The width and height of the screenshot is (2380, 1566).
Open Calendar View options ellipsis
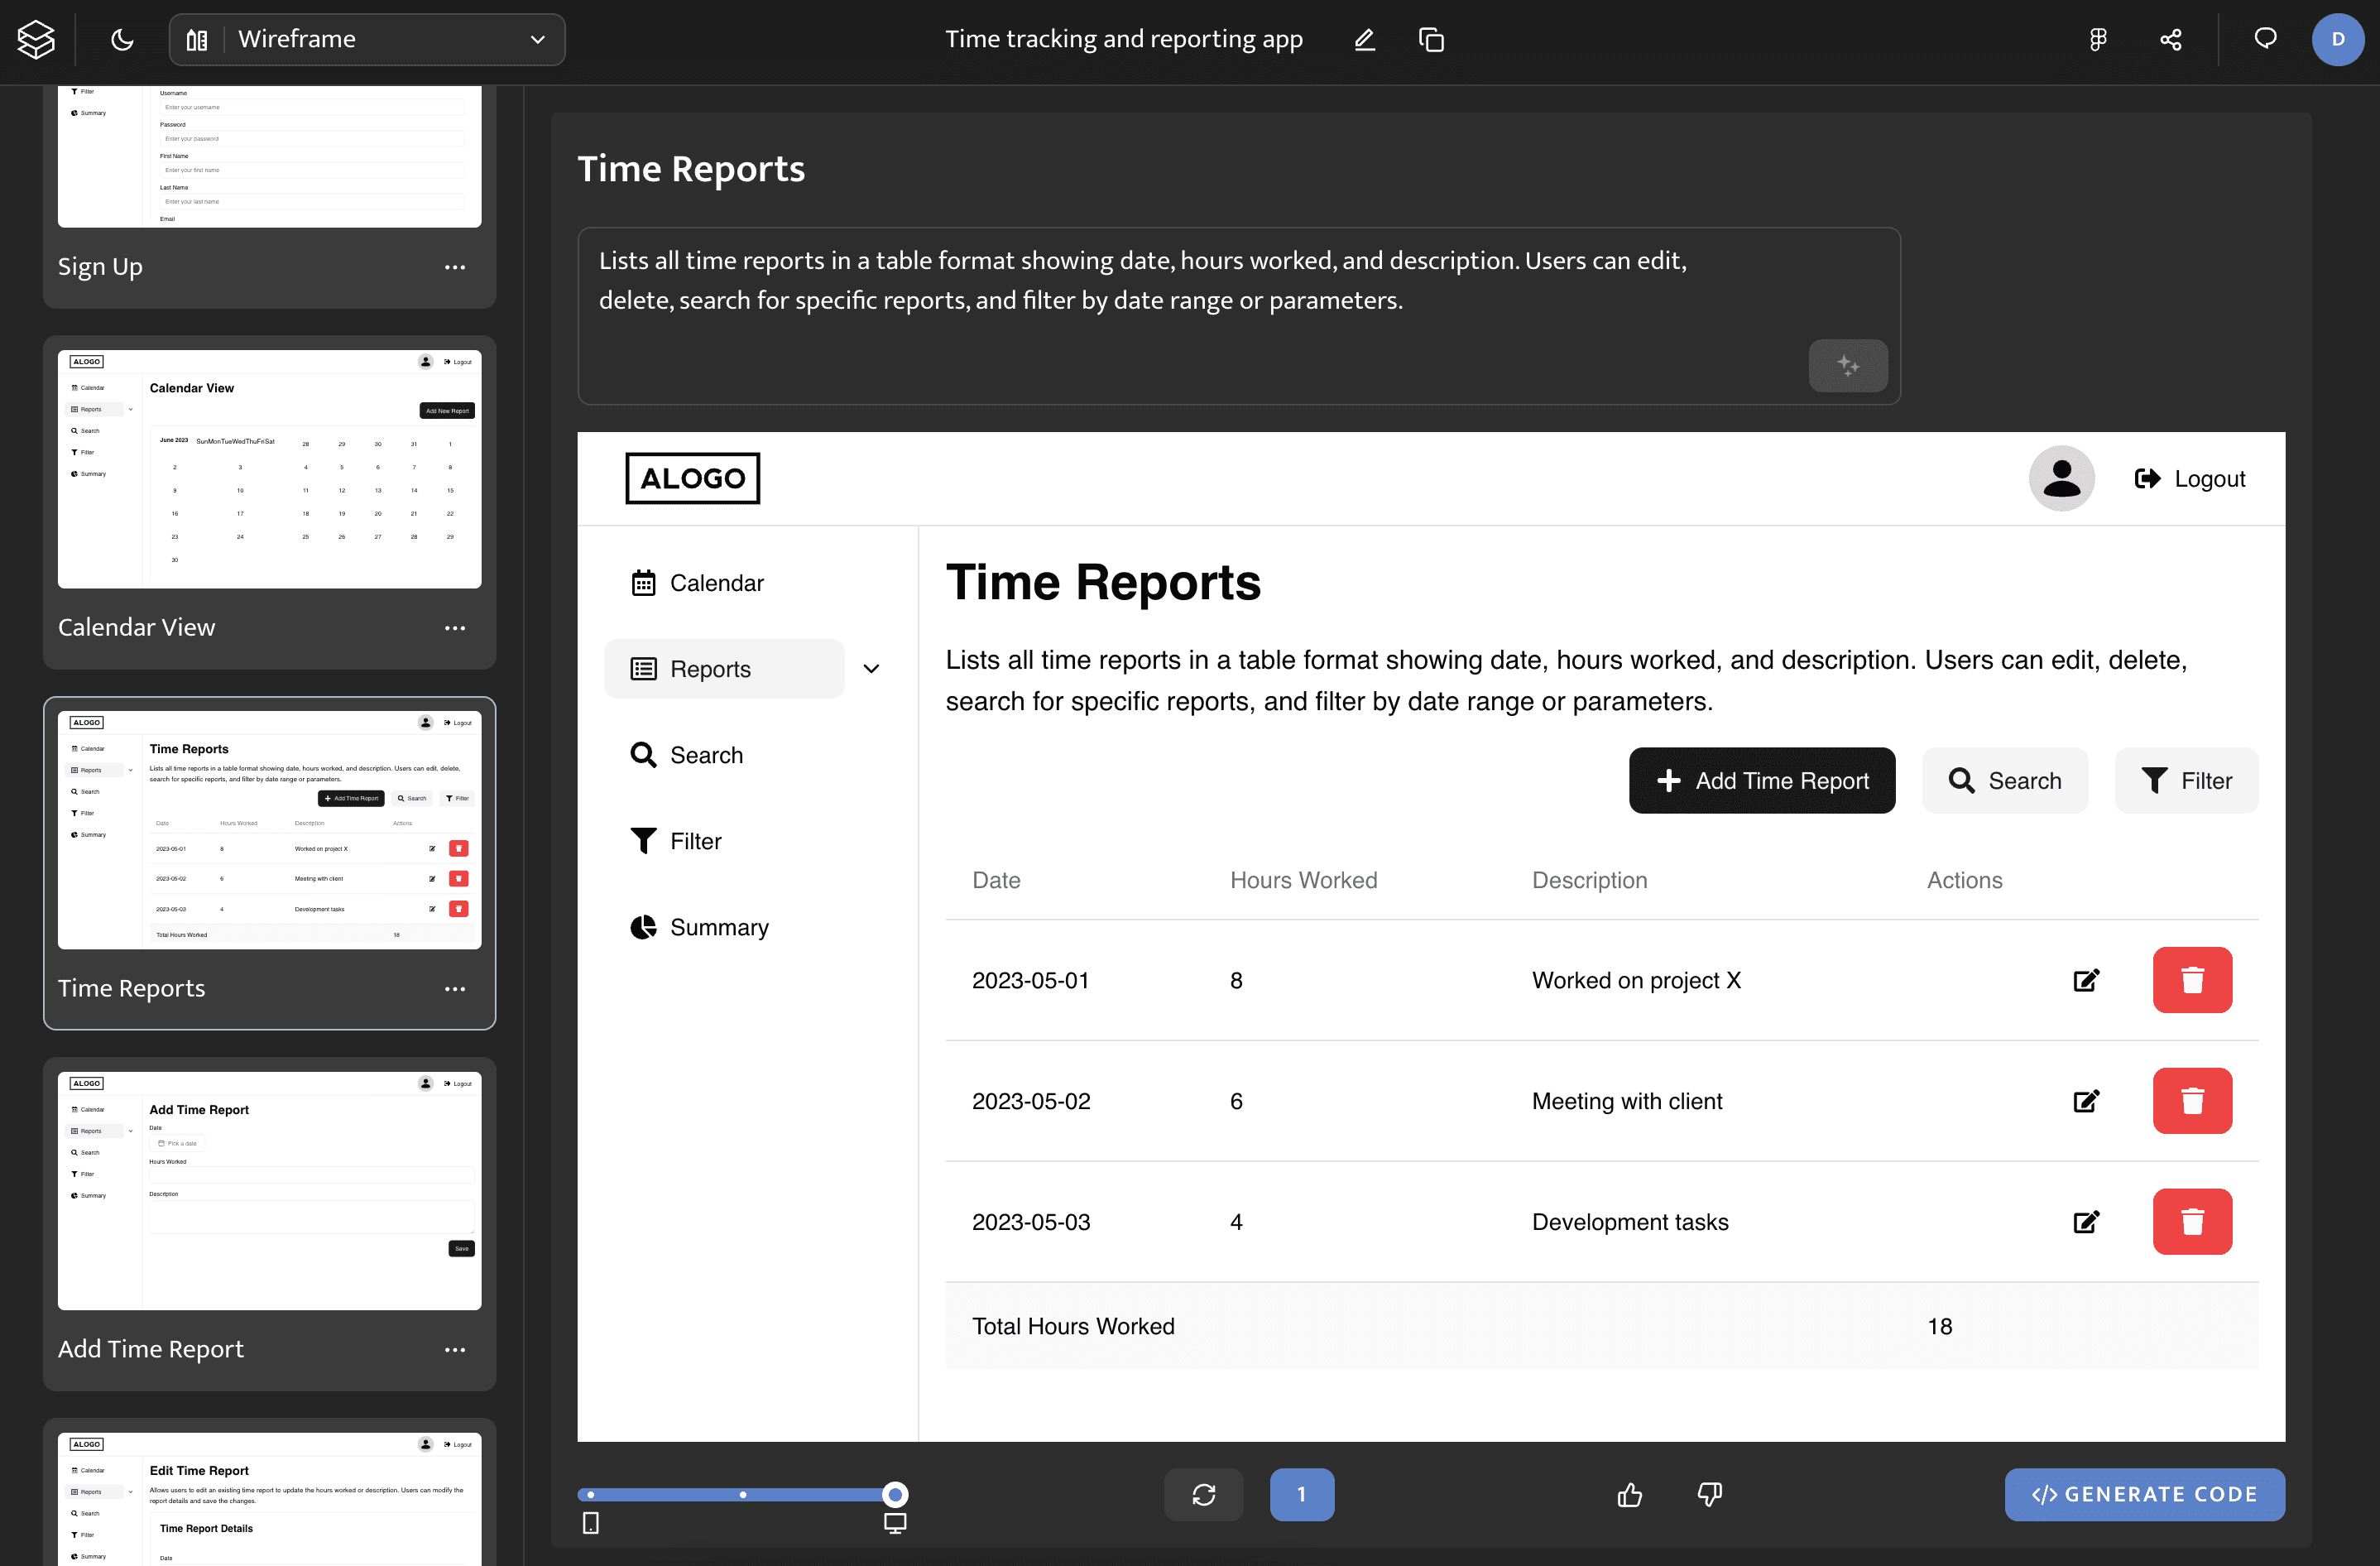pos(455,628)
